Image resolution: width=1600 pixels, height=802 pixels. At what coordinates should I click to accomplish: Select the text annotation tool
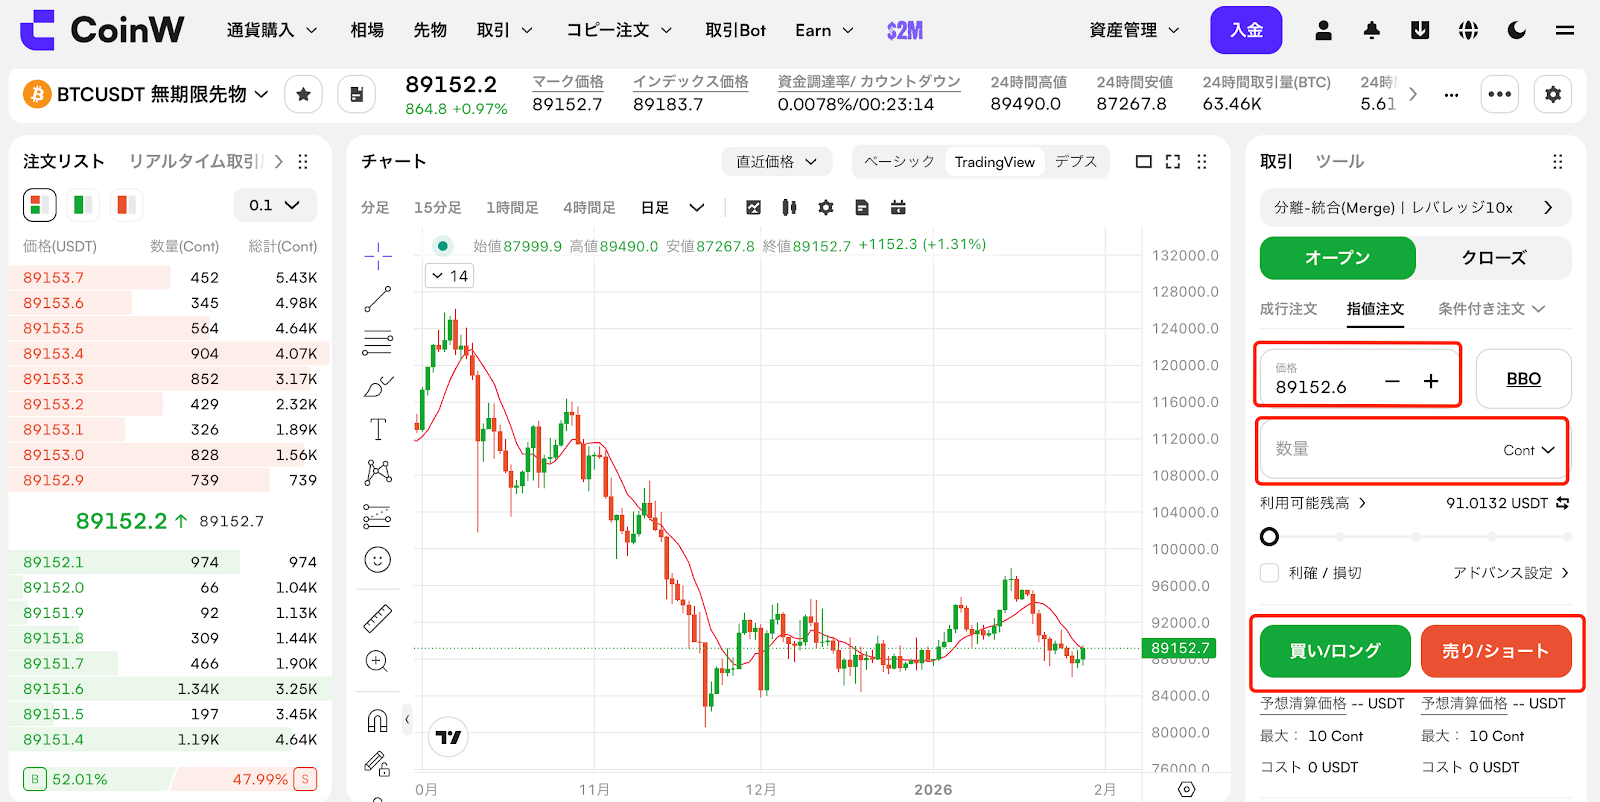(x=377, y=429)
